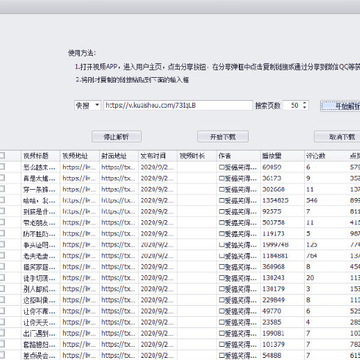Viewport: 360px width, 360px height.
Task: Tick the checkbox for the 229849 plays row
Action: (x=2, y=300)
